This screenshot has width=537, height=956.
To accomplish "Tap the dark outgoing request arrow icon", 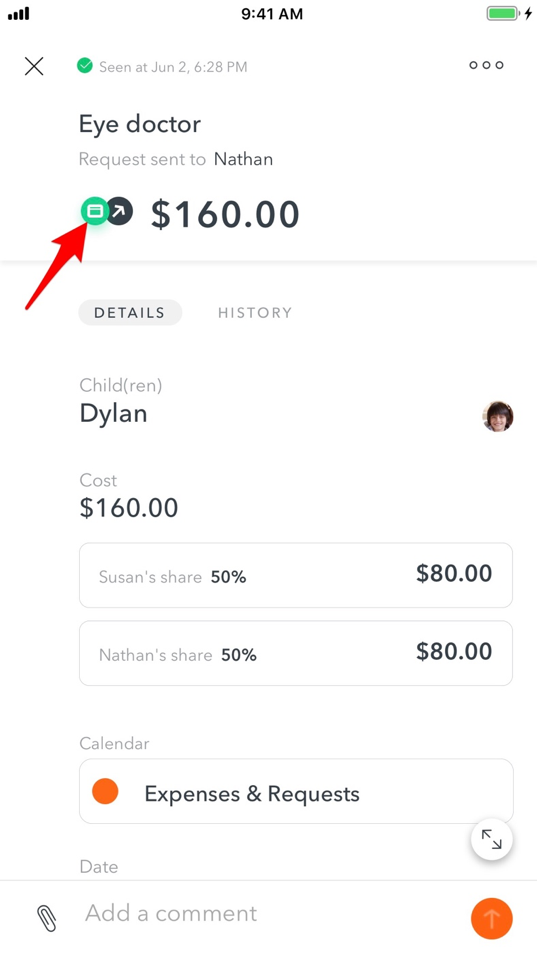I will pos(120,212).
